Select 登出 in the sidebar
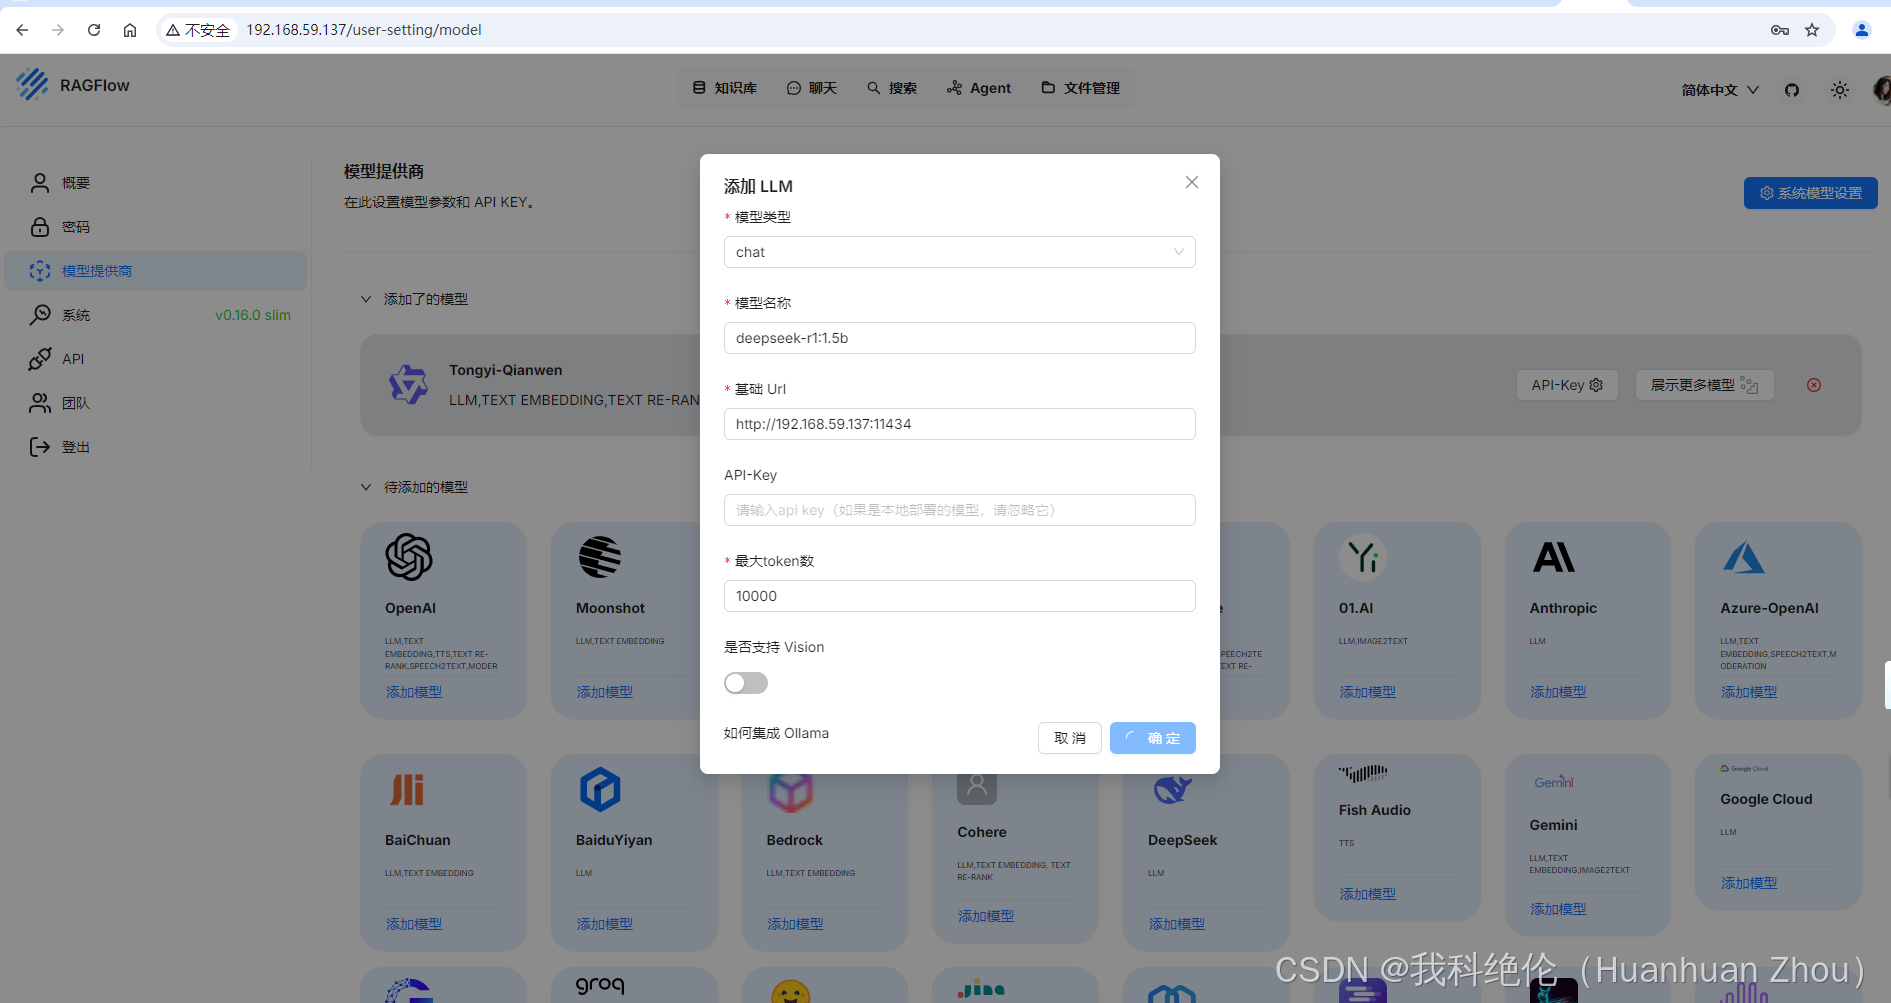Screen dimensions: 1891x1003 [156, 447]
